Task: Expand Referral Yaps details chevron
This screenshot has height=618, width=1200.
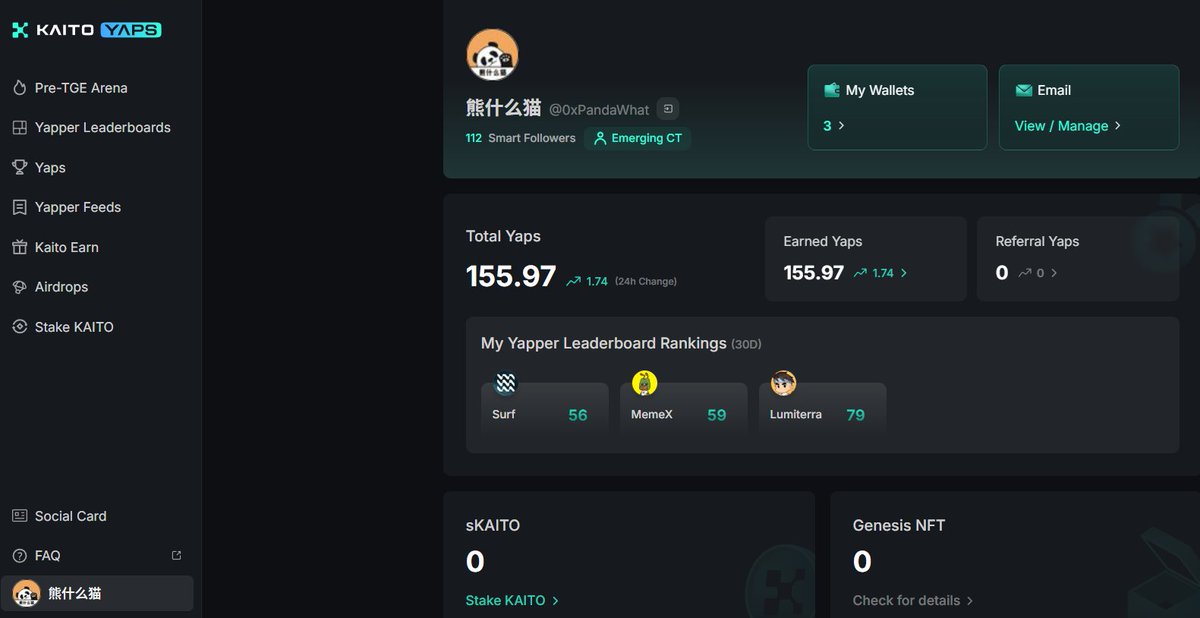Action: tap(1054, 273)
